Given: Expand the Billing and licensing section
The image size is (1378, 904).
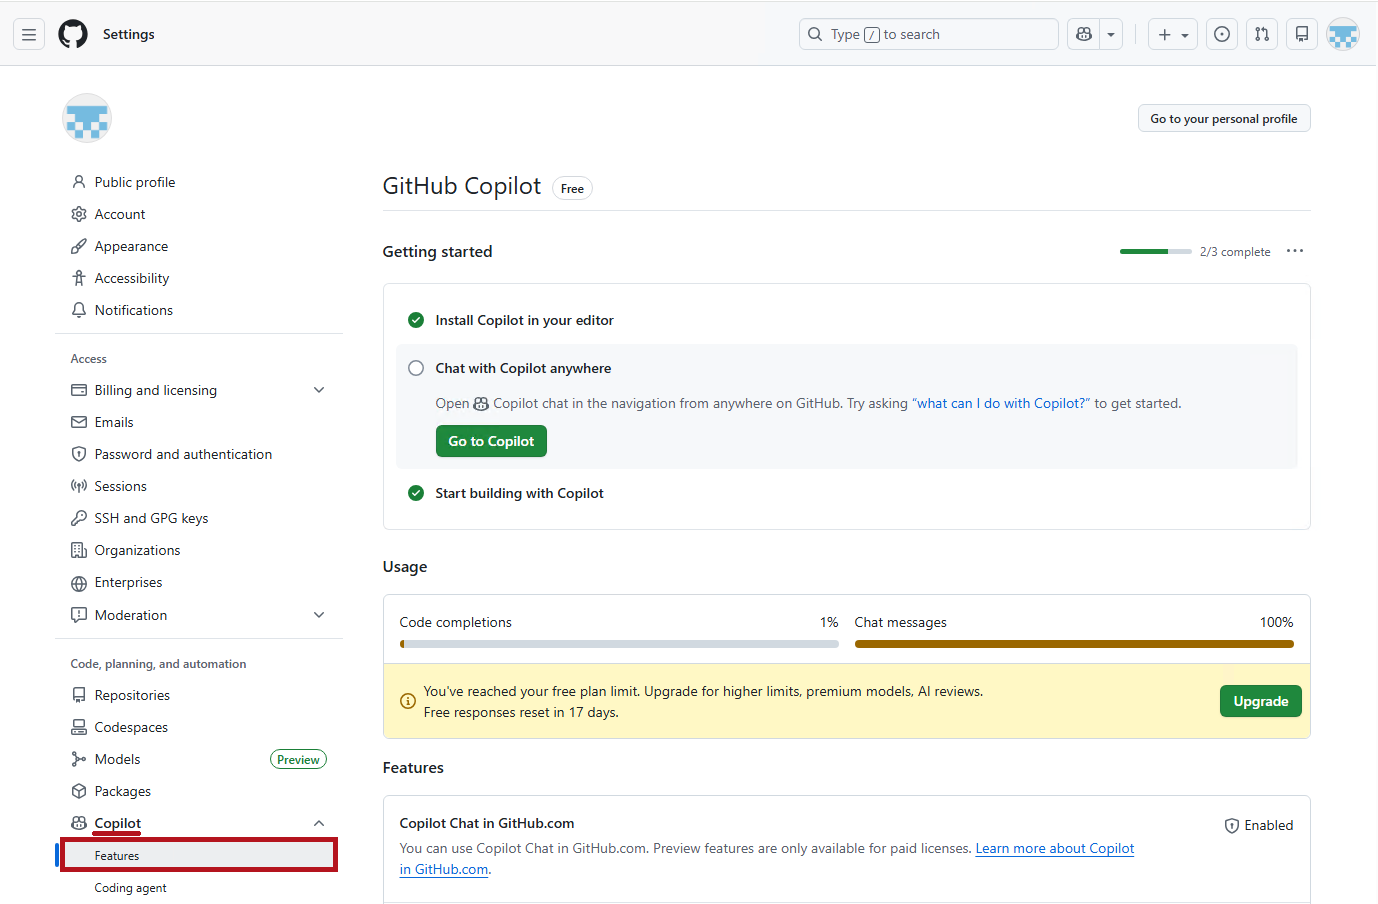Looking at the screenshot, I should click(x=319, y=390).
